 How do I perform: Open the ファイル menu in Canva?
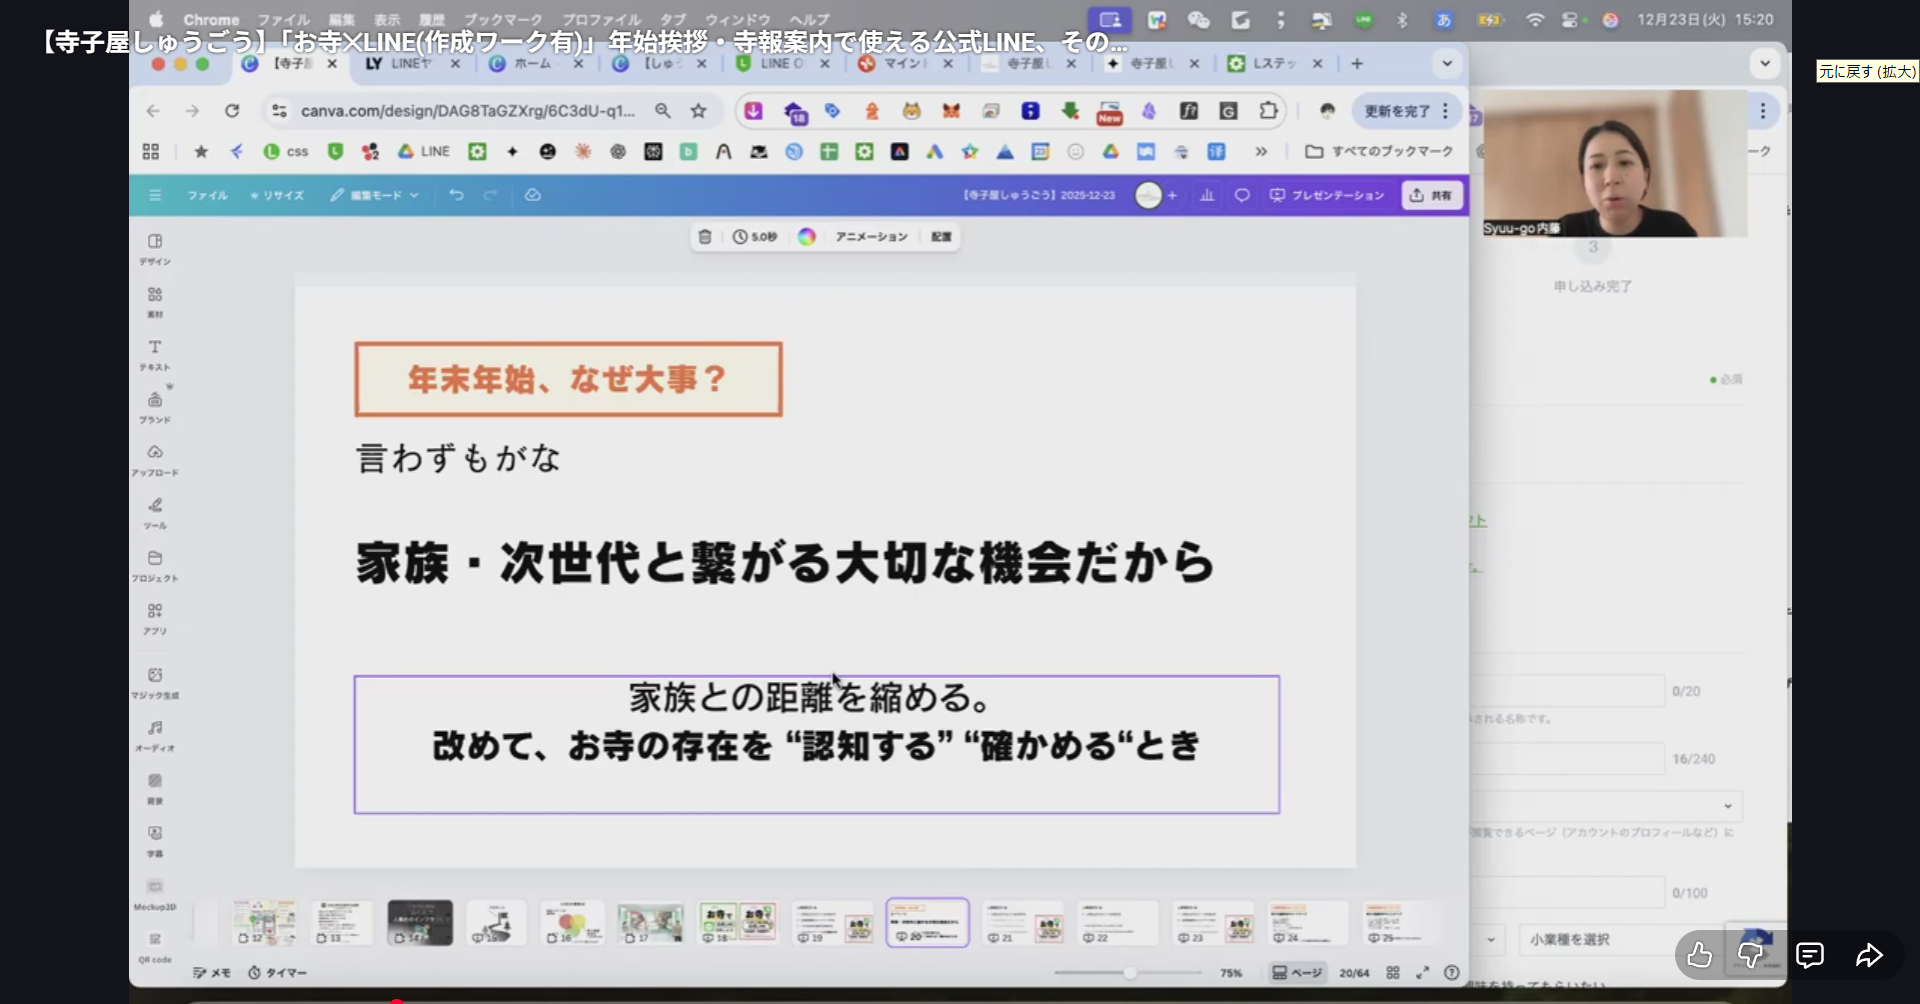[x=207, y=195]
